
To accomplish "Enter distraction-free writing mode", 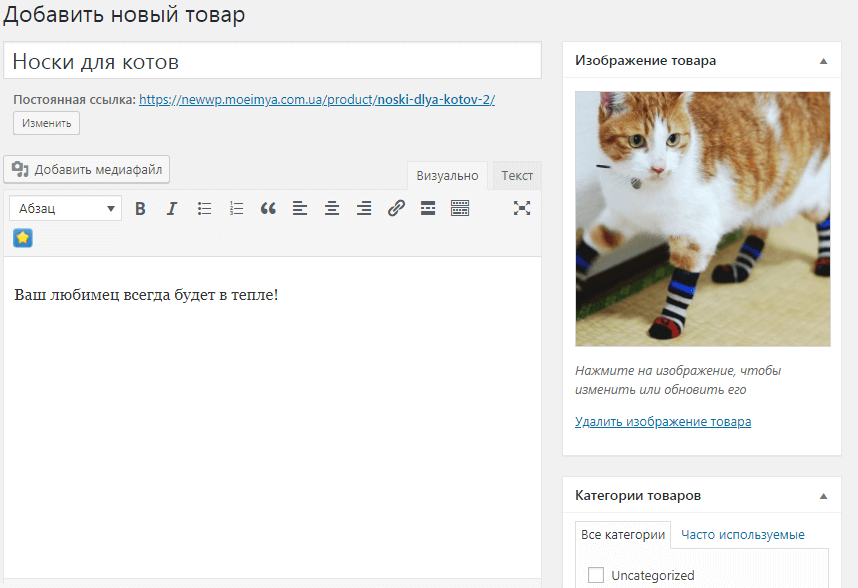I will (521, 208).
